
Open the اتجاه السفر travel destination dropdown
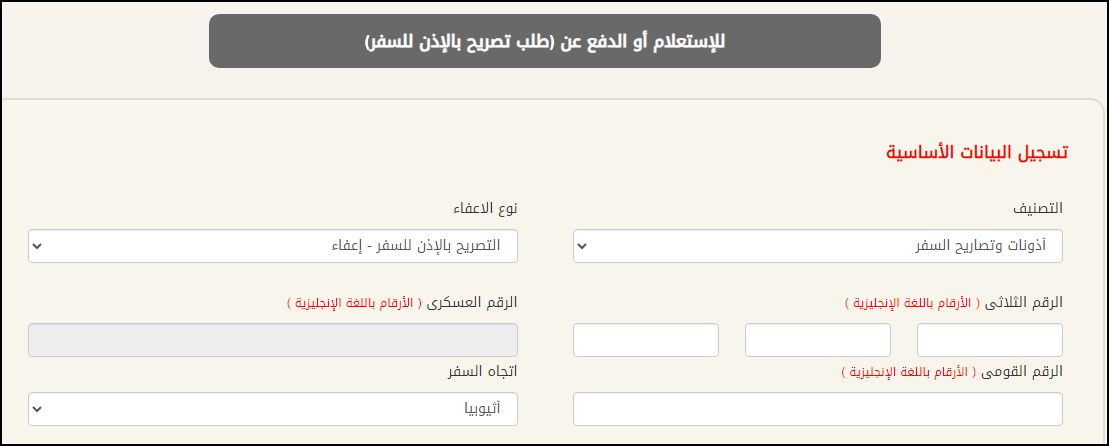coord(273,408)
